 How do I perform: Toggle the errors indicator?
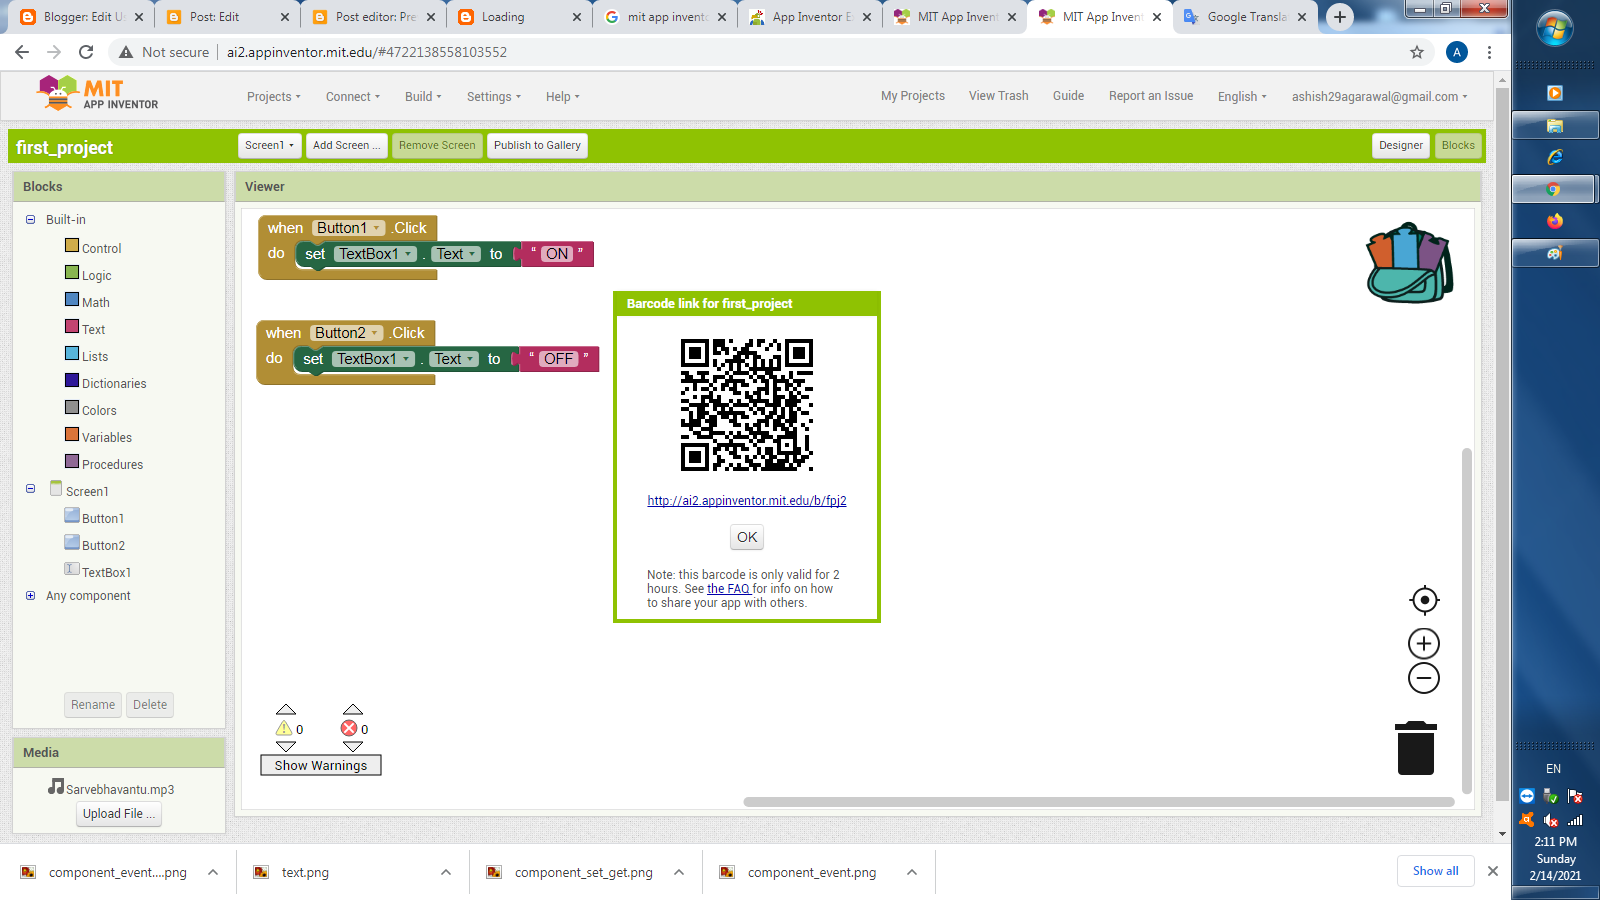coord(351,727)
